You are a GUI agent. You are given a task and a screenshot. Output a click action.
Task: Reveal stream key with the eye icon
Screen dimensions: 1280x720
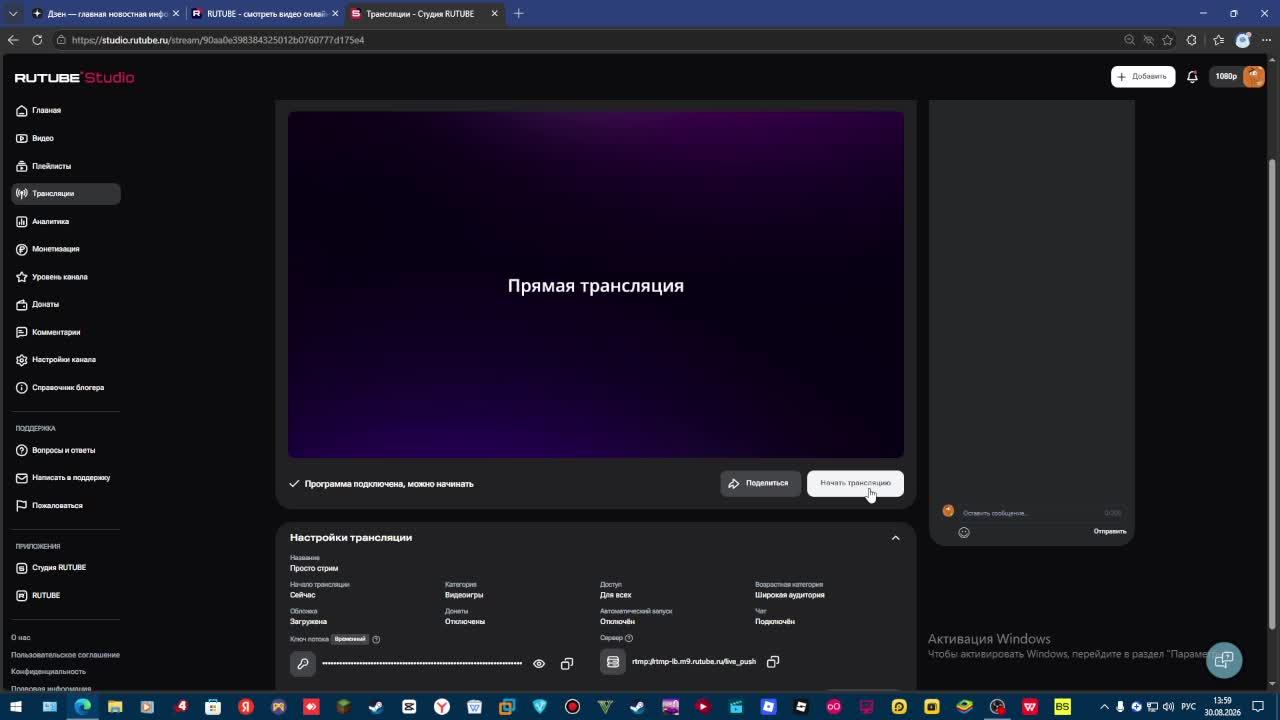tap(539, 664)
